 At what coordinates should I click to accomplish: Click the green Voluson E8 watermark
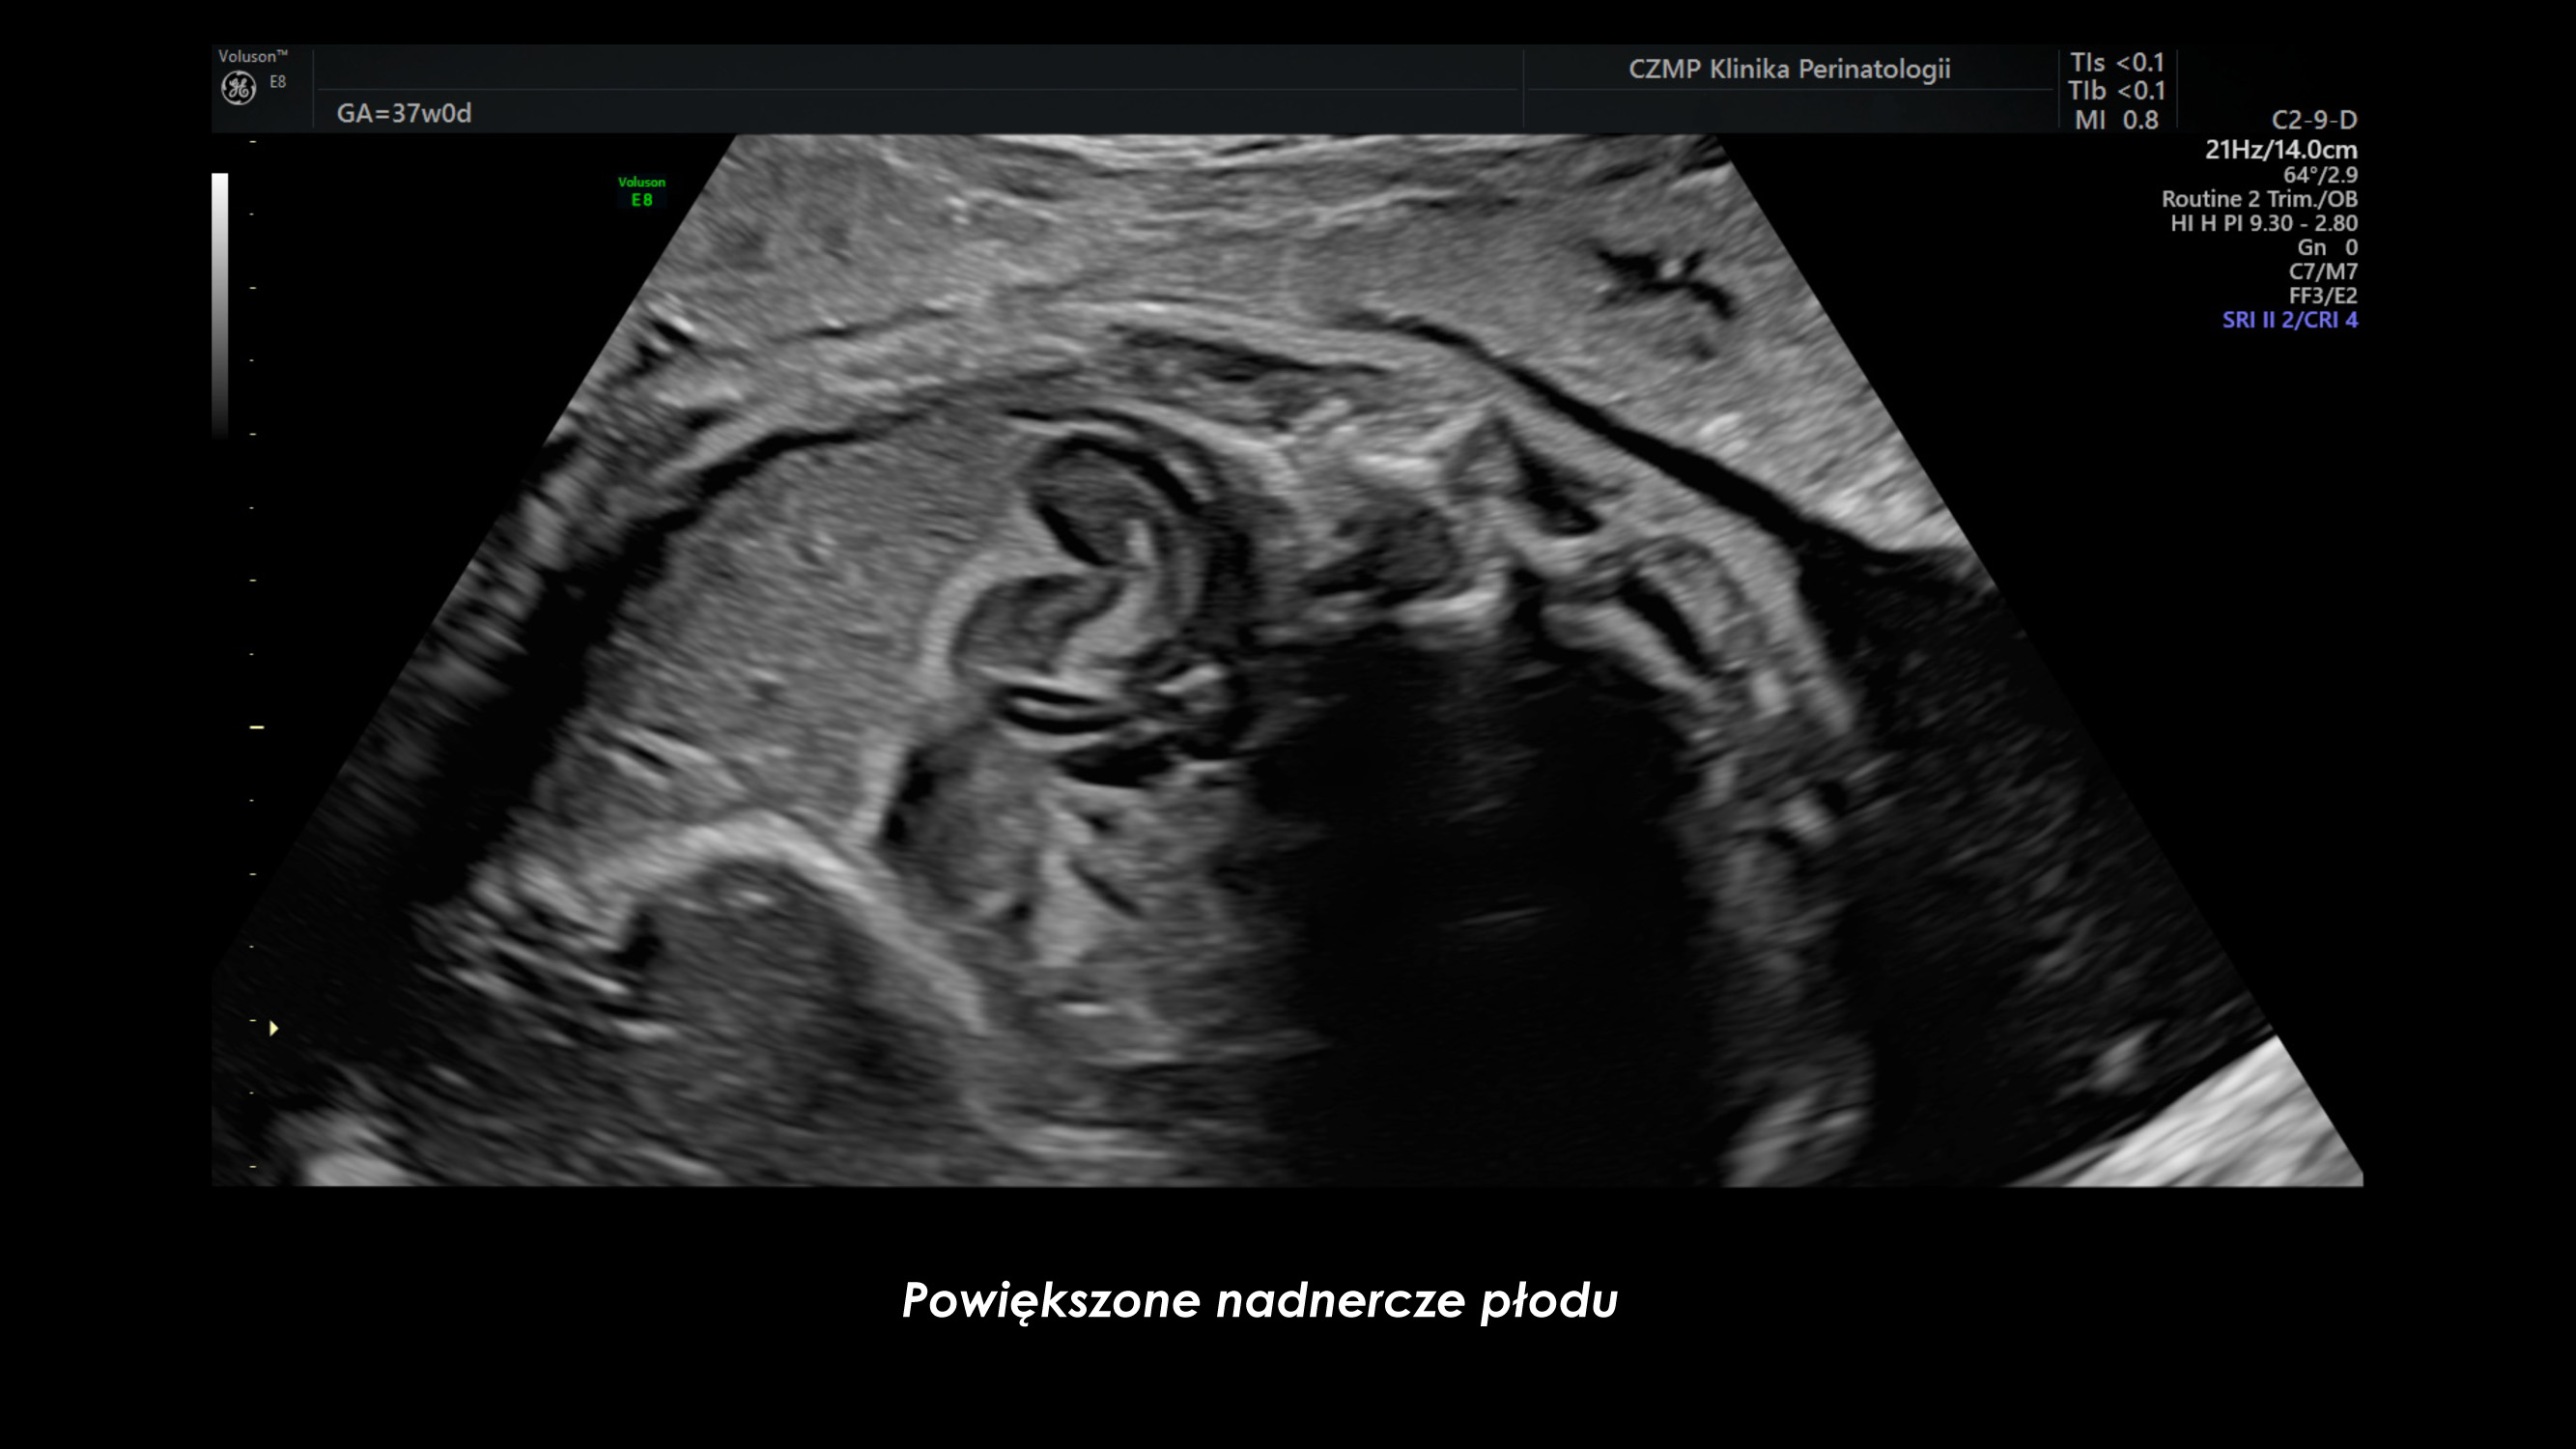click(x=641, y=191)
